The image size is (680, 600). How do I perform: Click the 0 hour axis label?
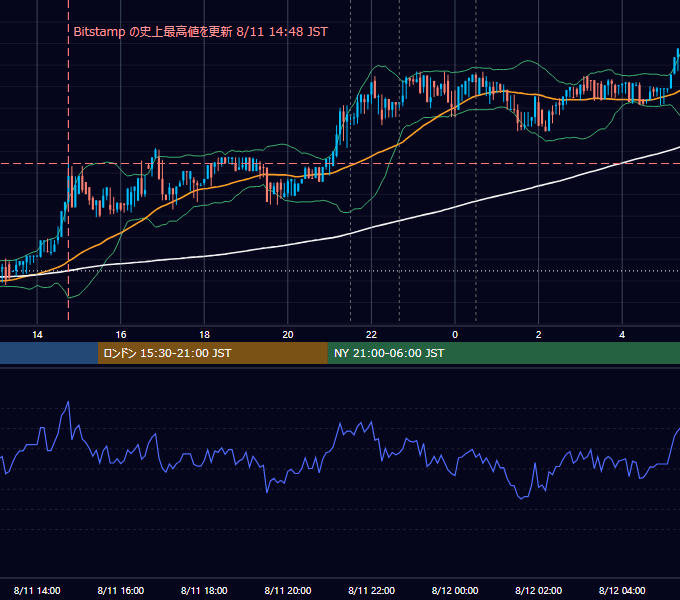455,335
